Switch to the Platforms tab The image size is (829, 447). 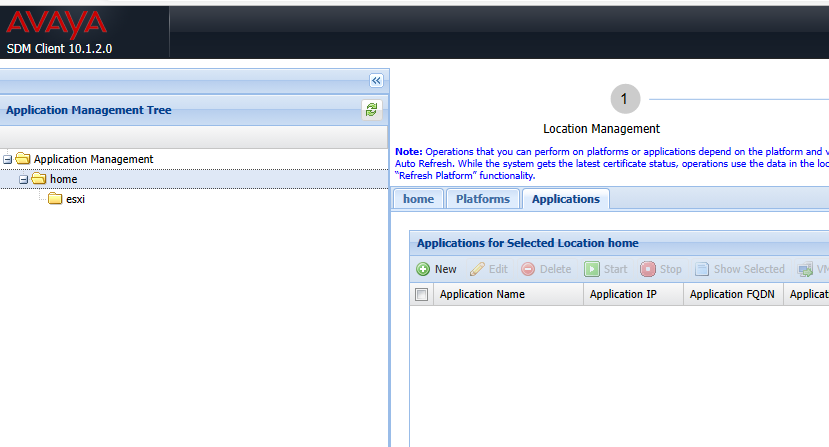point(482,199)
